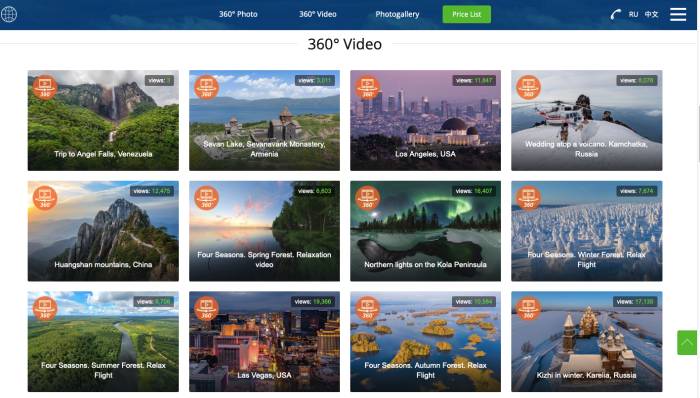Click views badge on Las Vegas card
The width and height of the screenshot is (700, 398).
pos(314,302)
